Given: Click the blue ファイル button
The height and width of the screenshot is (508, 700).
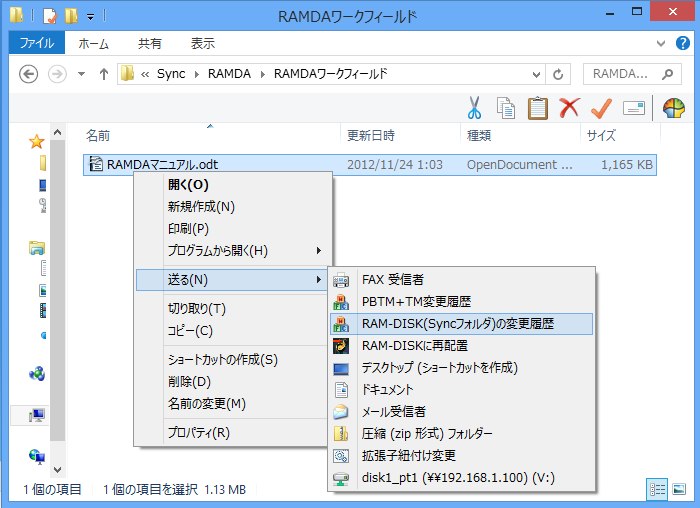Looking at the screenshot, I should click(37, 43).
